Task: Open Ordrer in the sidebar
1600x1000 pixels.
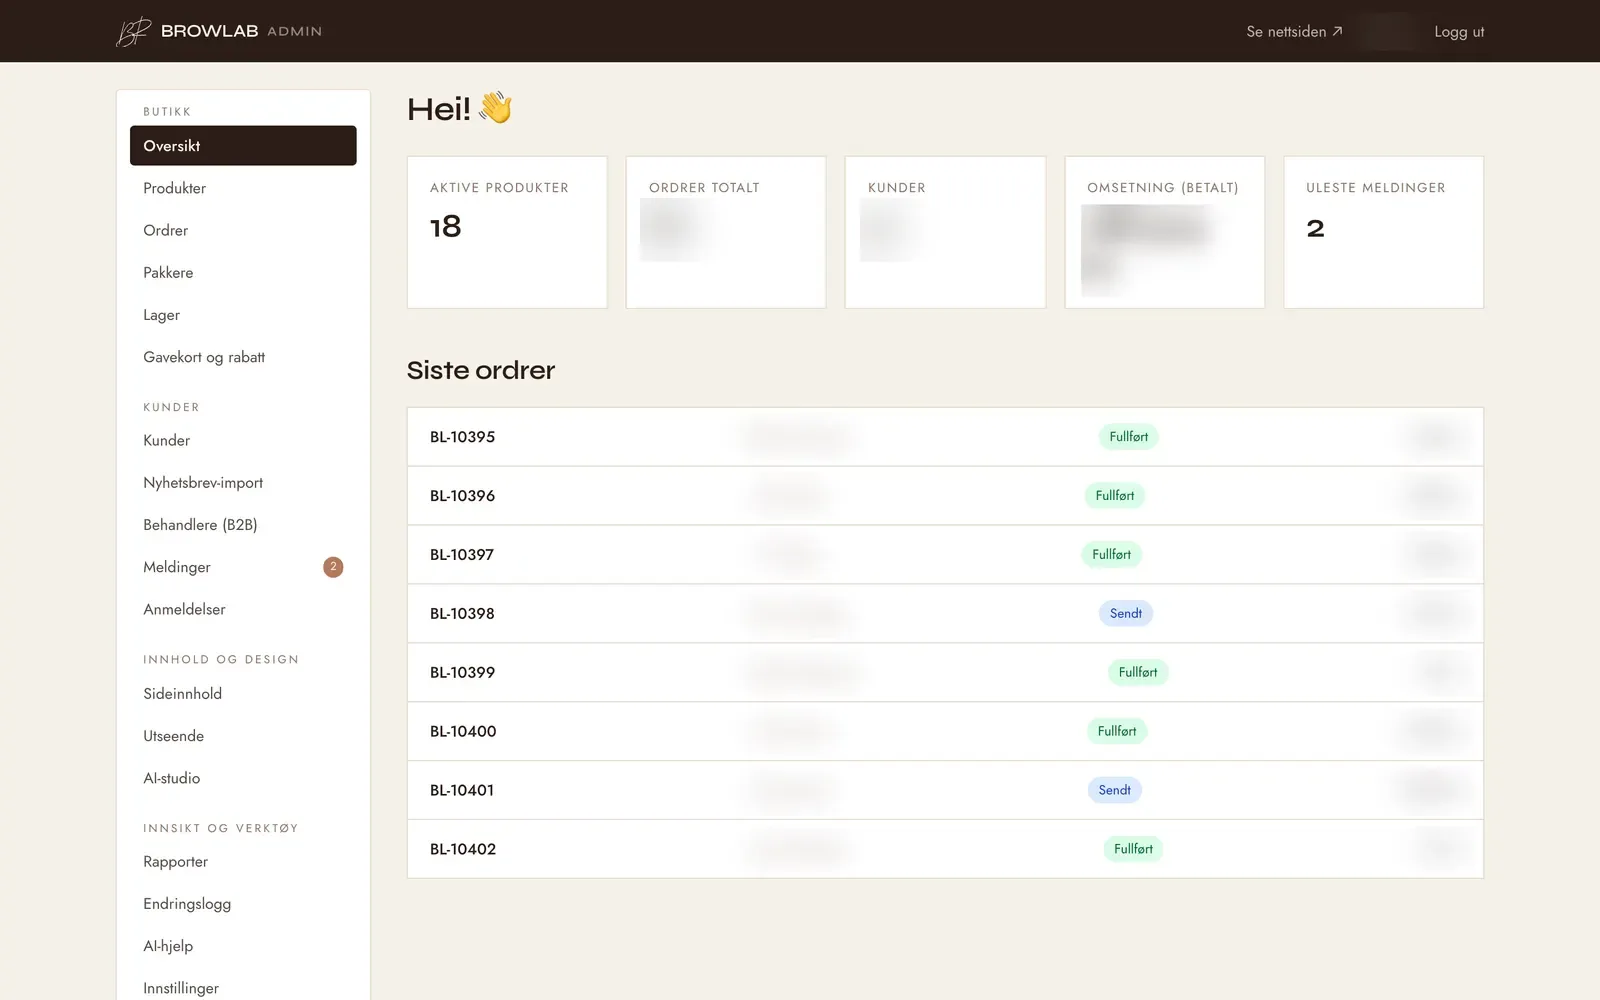Action: [243, 230]
